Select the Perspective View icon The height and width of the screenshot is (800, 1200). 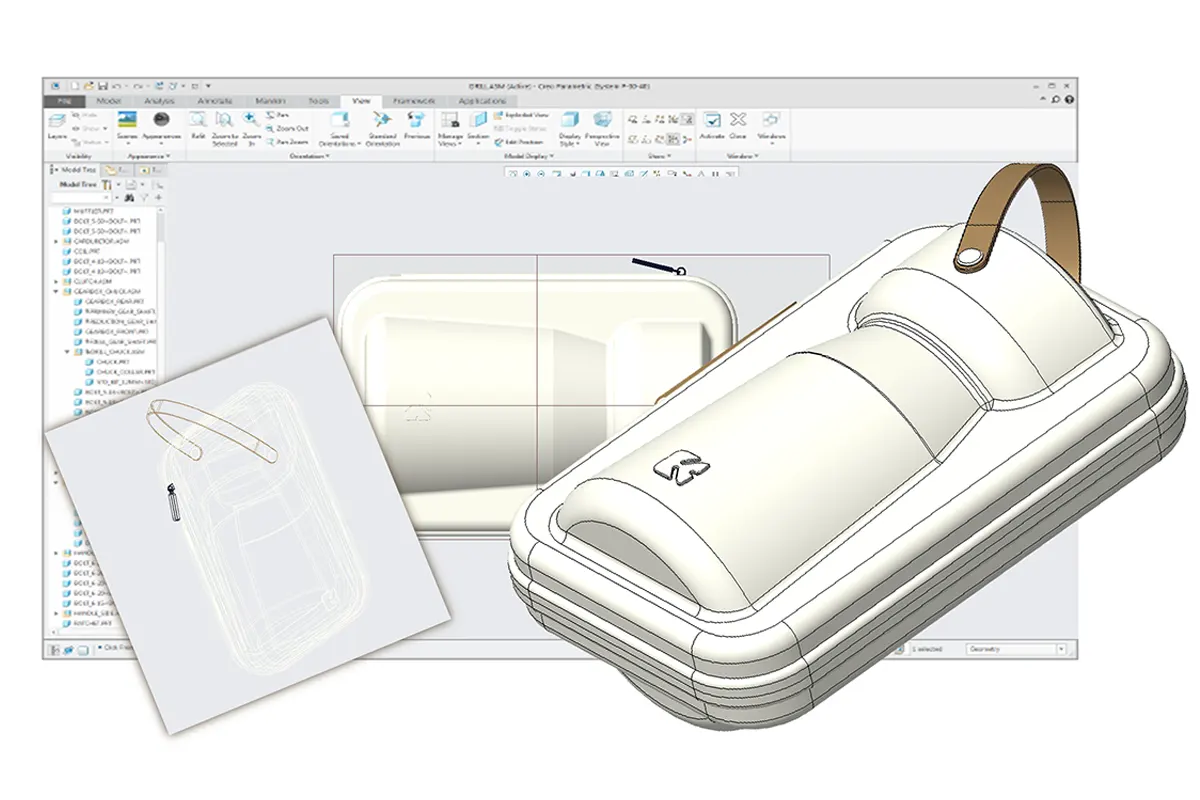(602, 121)
